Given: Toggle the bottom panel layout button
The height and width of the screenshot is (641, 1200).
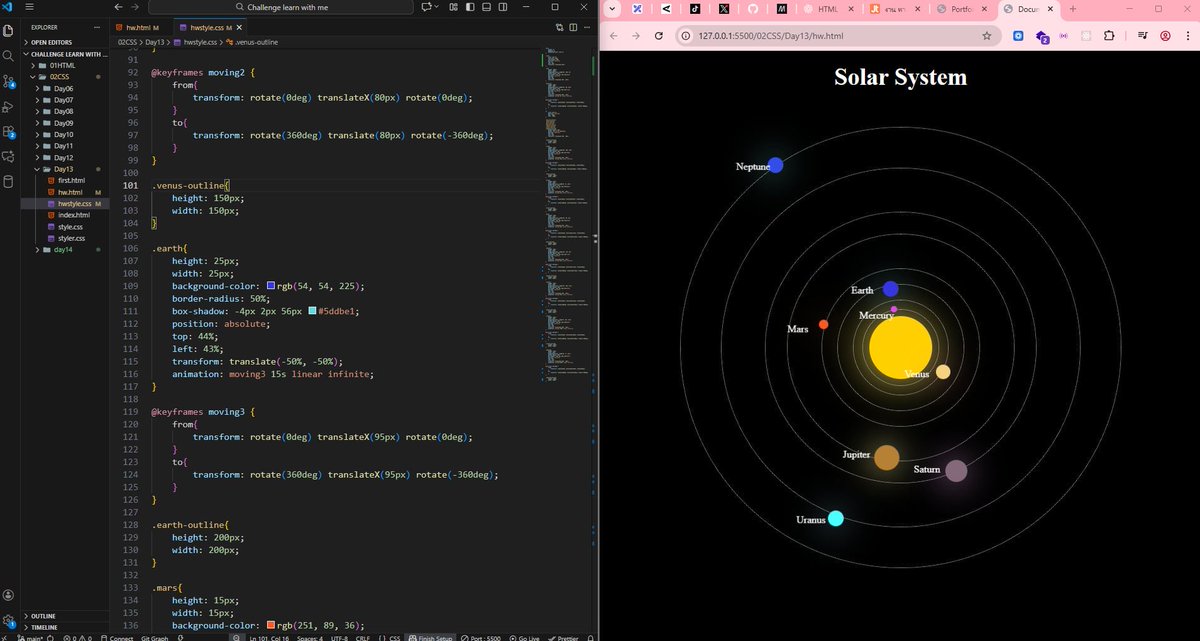Looking at the screenshot, I should pos(486,7).
